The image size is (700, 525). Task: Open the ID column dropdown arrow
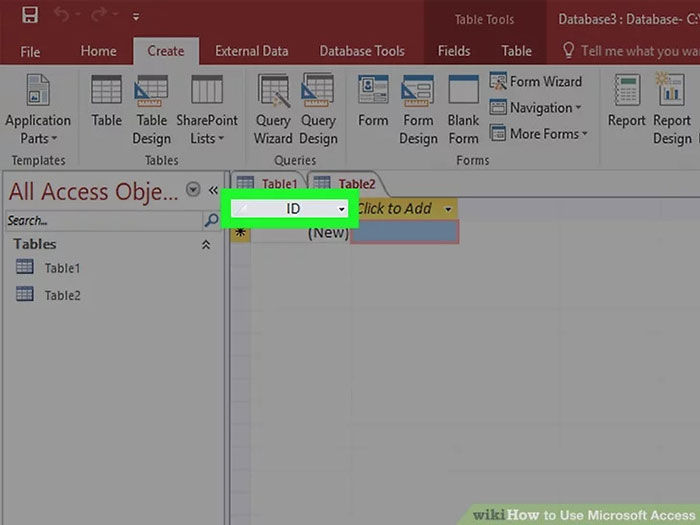[x=342, y=209]
